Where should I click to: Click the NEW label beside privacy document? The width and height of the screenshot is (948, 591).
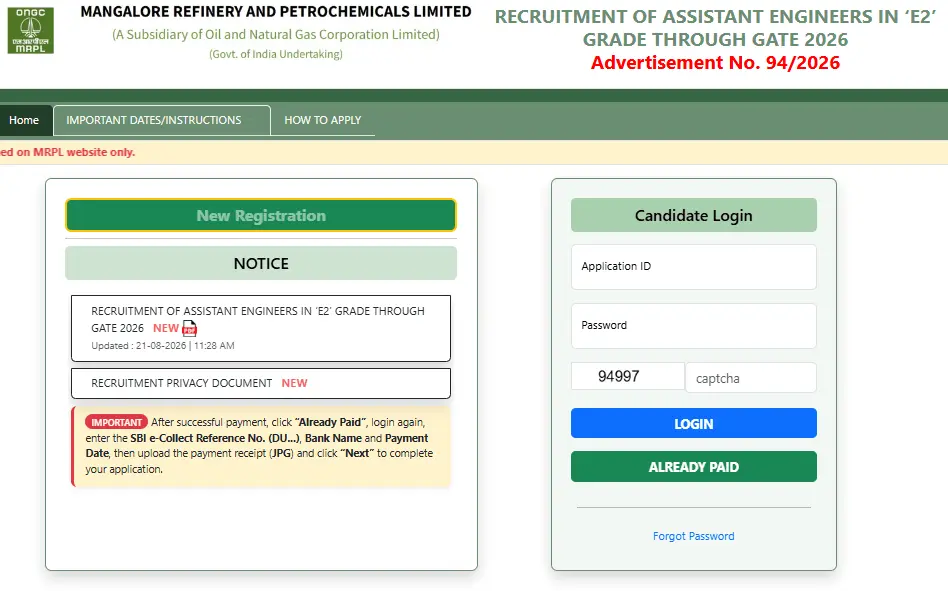pyautogui.click(x=294, y=383)
